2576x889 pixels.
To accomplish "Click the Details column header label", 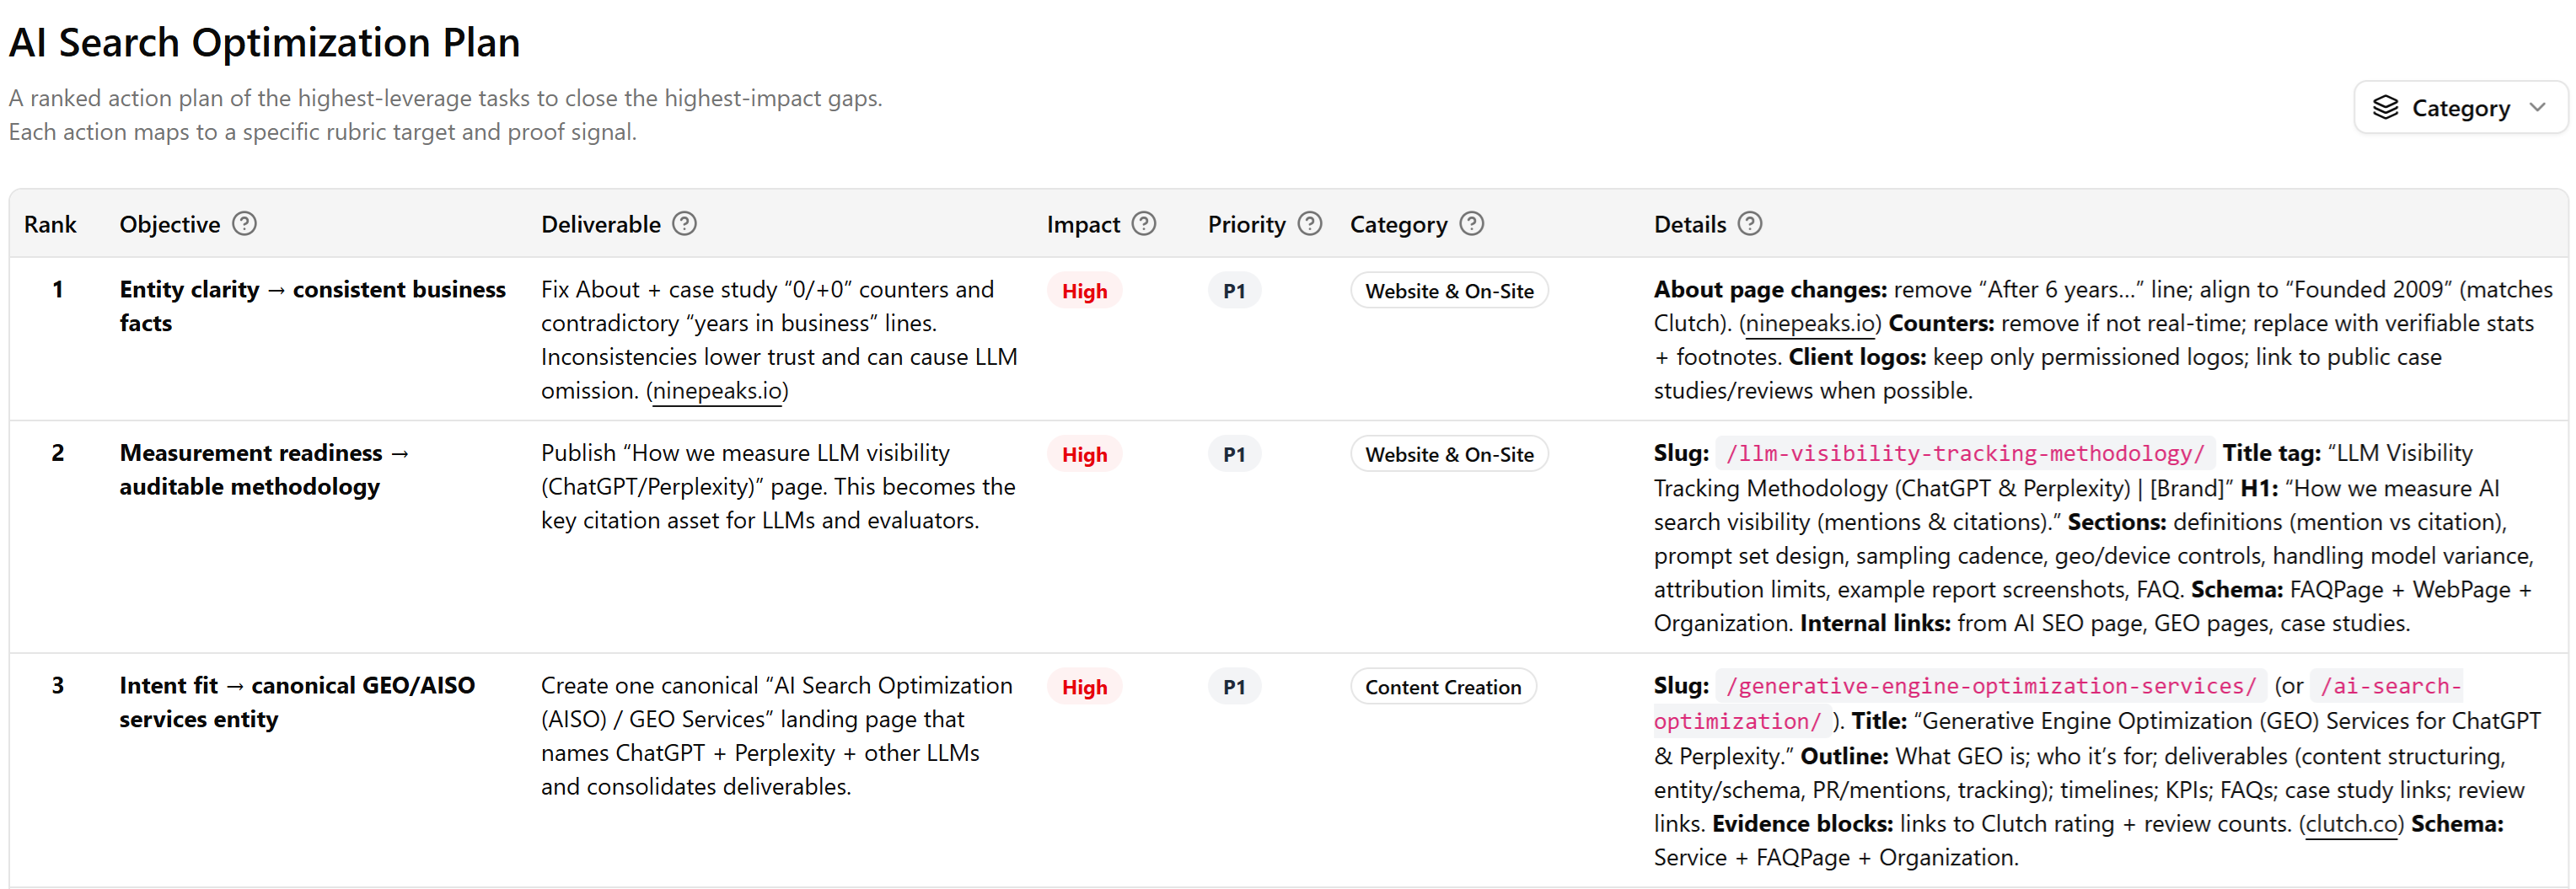I will [1690, 224].
